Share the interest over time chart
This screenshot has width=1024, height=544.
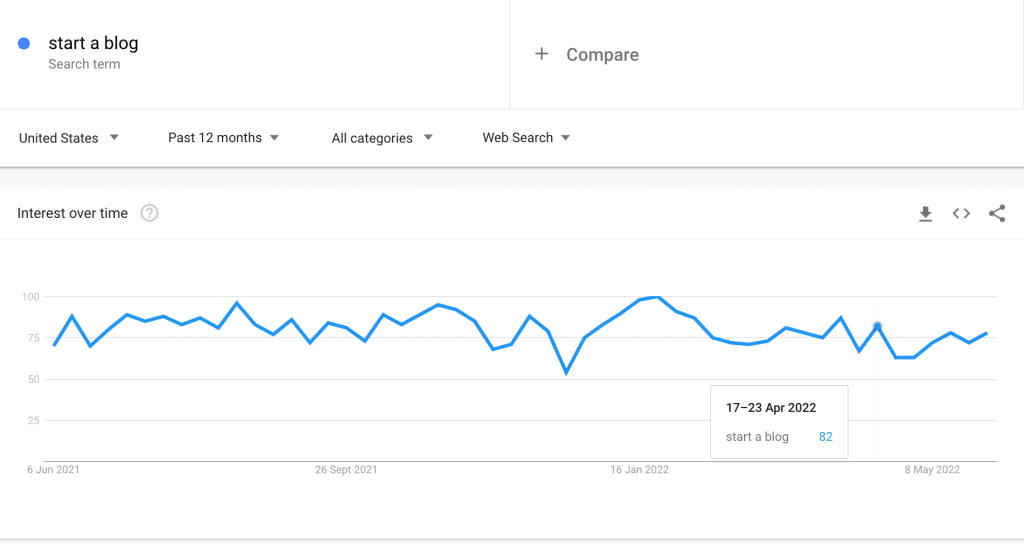point(997,213)
